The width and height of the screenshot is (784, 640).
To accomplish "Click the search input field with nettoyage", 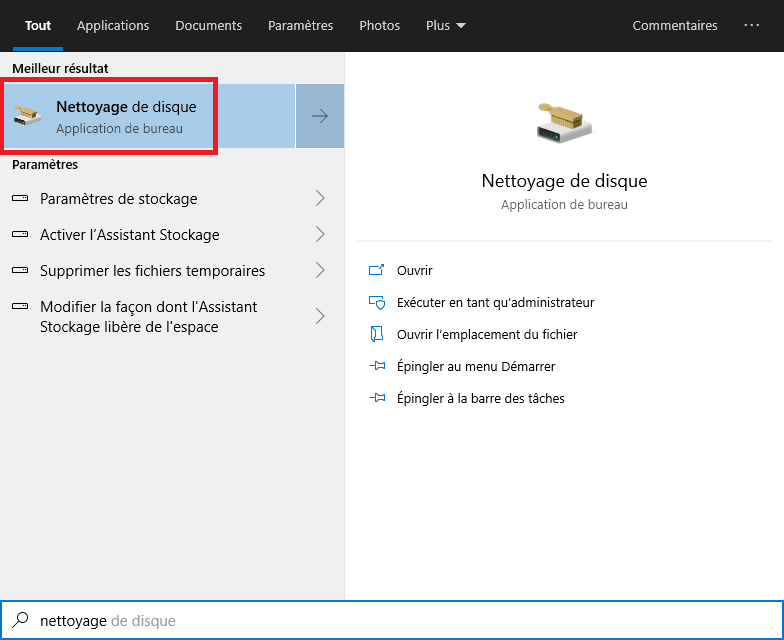I will click(x=400, y=621).
